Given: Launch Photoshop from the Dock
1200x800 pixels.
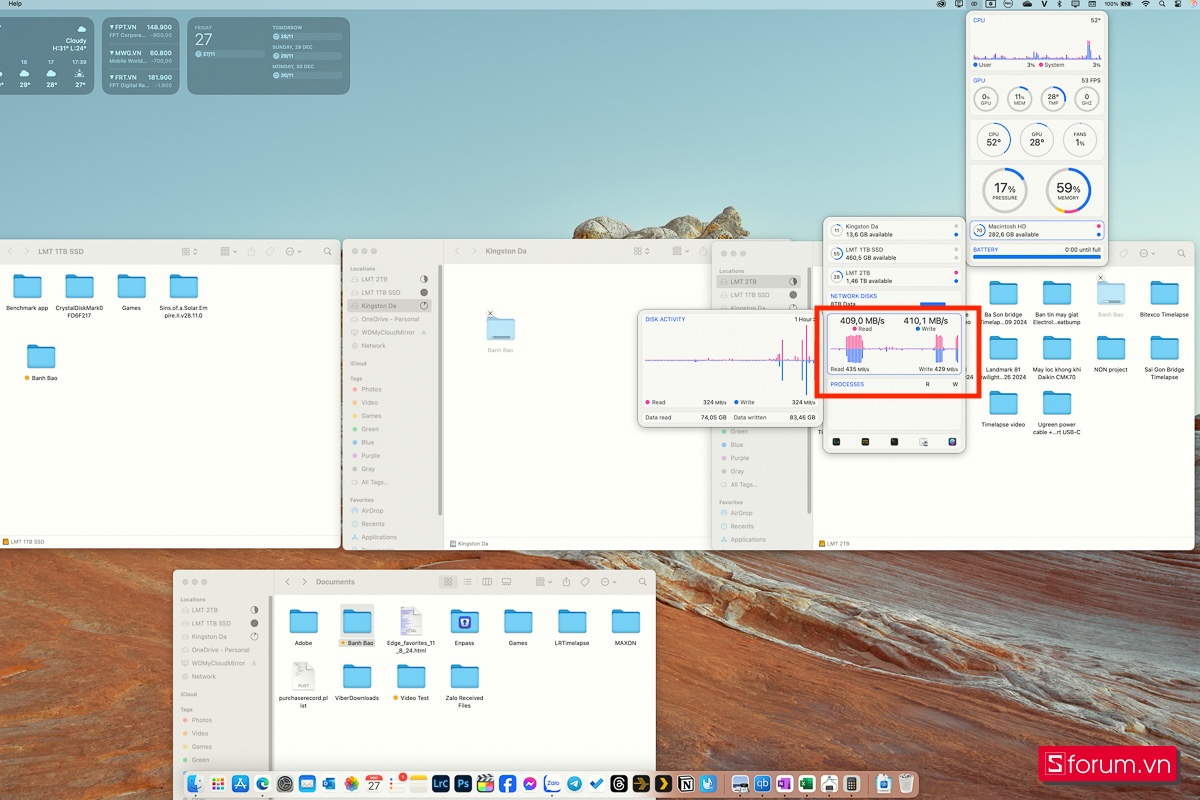Looking at the screenshot, I should pos(463,784).
